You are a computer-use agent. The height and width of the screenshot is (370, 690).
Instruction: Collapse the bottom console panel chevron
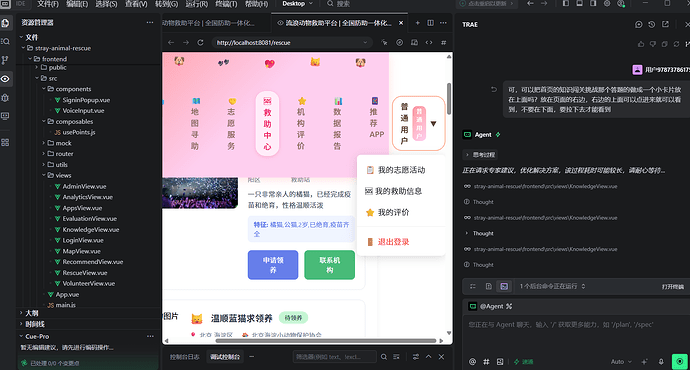coord(429,357)
